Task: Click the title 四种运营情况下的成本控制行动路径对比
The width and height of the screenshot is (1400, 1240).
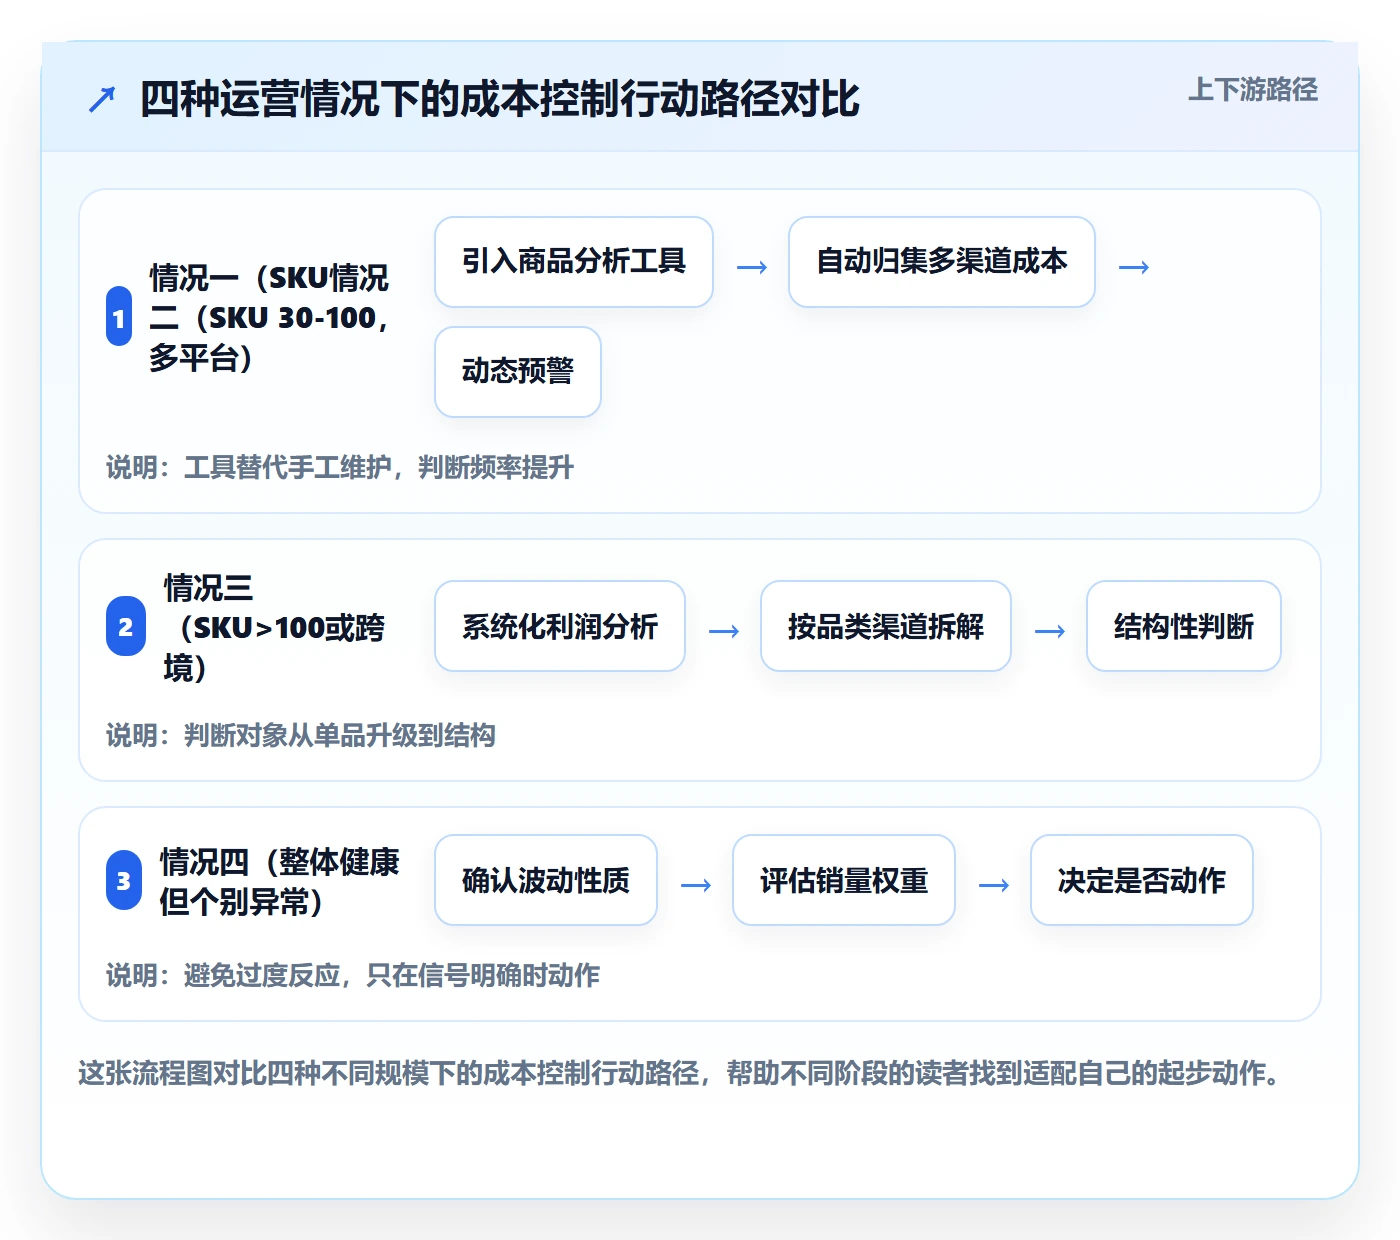Action: [x=500, y=99]
